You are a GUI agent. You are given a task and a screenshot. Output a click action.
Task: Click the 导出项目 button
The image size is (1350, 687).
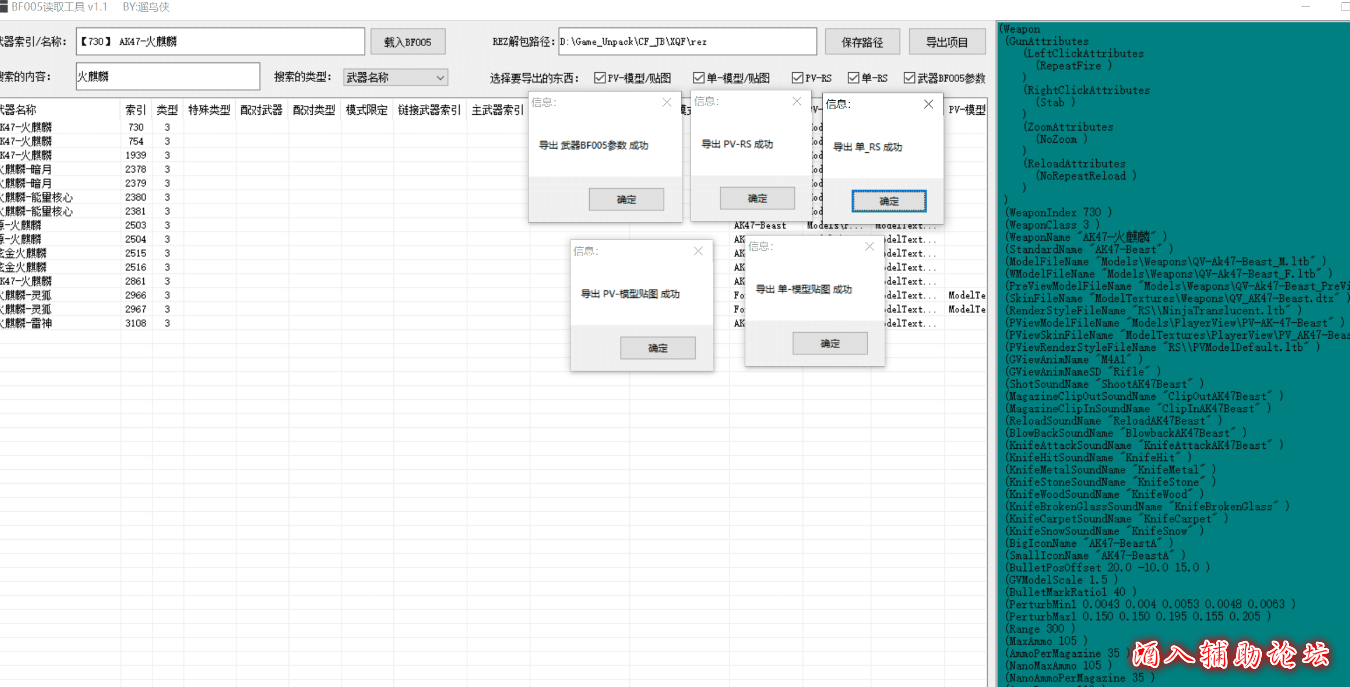click(946, 42)
